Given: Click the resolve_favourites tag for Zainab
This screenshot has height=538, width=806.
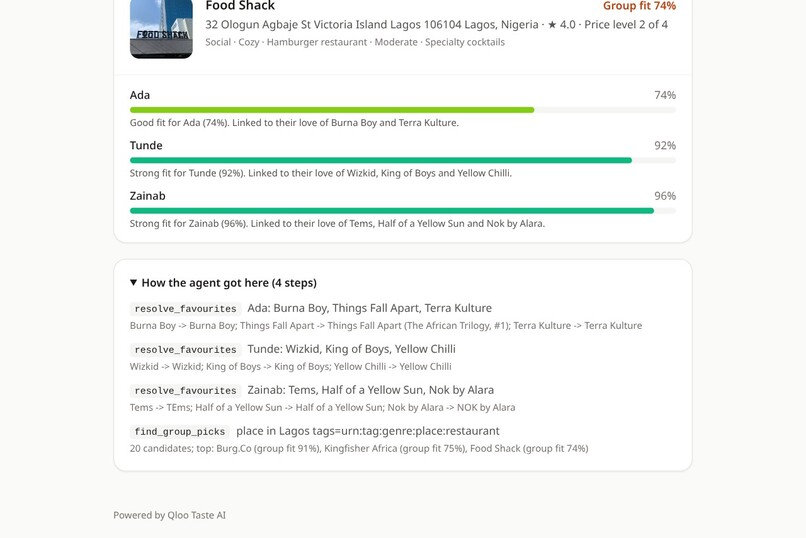Looking at the screenshot, I should pyautogui.click(x=185, y=391).
